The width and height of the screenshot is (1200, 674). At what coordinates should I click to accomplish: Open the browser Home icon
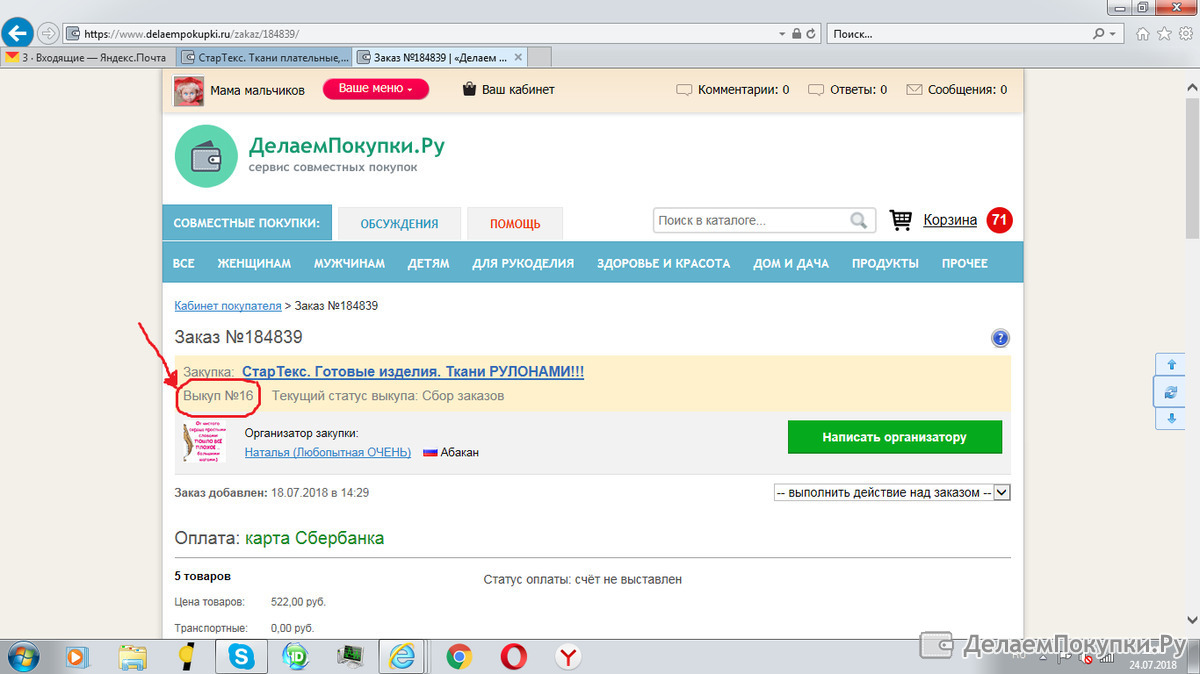(x=1144, y=33)
